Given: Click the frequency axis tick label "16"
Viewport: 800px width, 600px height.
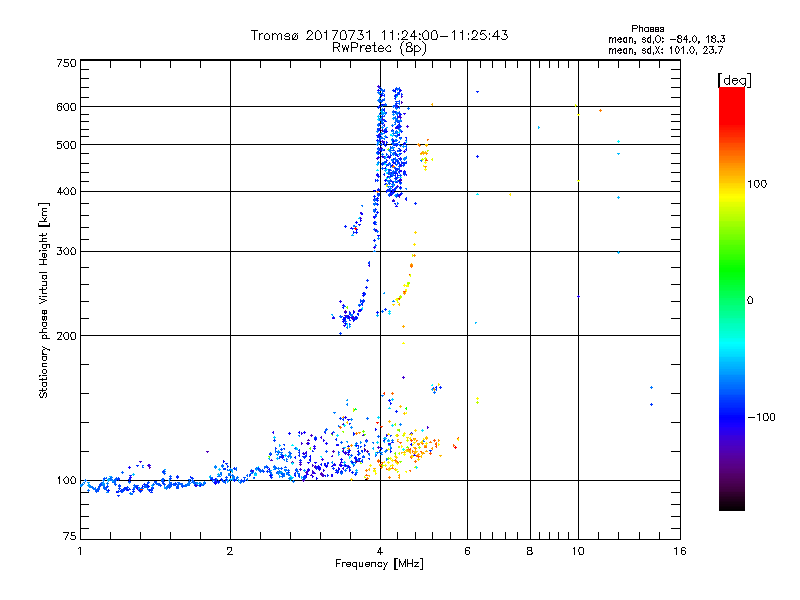Looking at the screenshot, I should [680, 551].
